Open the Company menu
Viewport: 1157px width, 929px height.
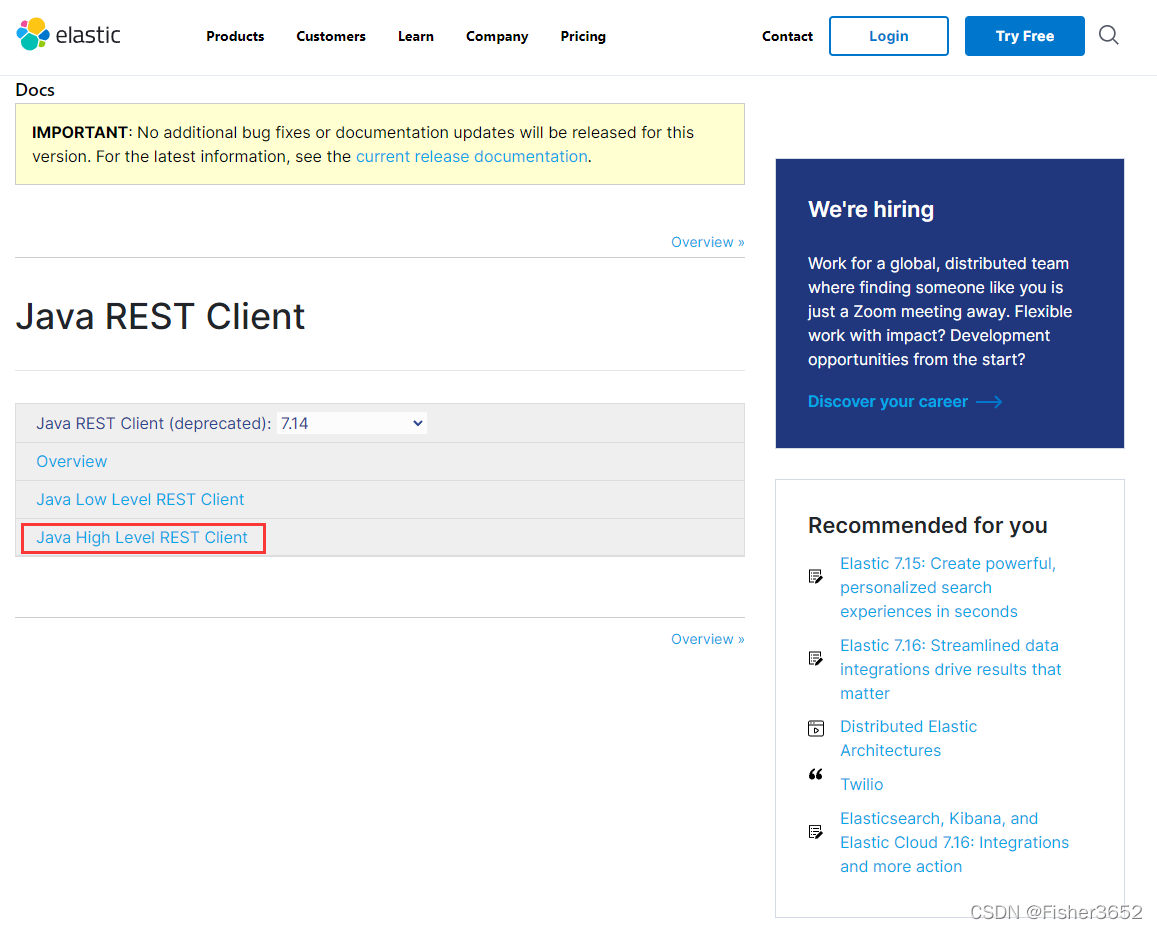[497, 36]
